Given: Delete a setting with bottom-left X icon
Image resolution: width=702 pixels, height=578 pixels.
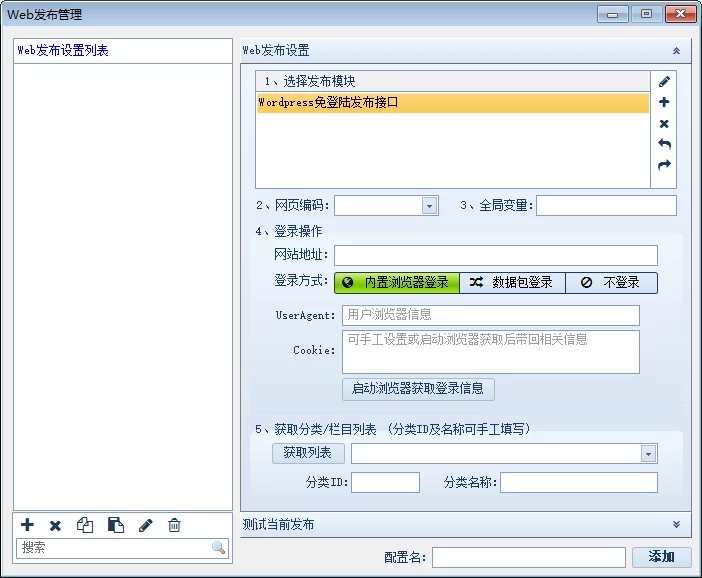Looking at the screenshot, I should coord(55,525).
